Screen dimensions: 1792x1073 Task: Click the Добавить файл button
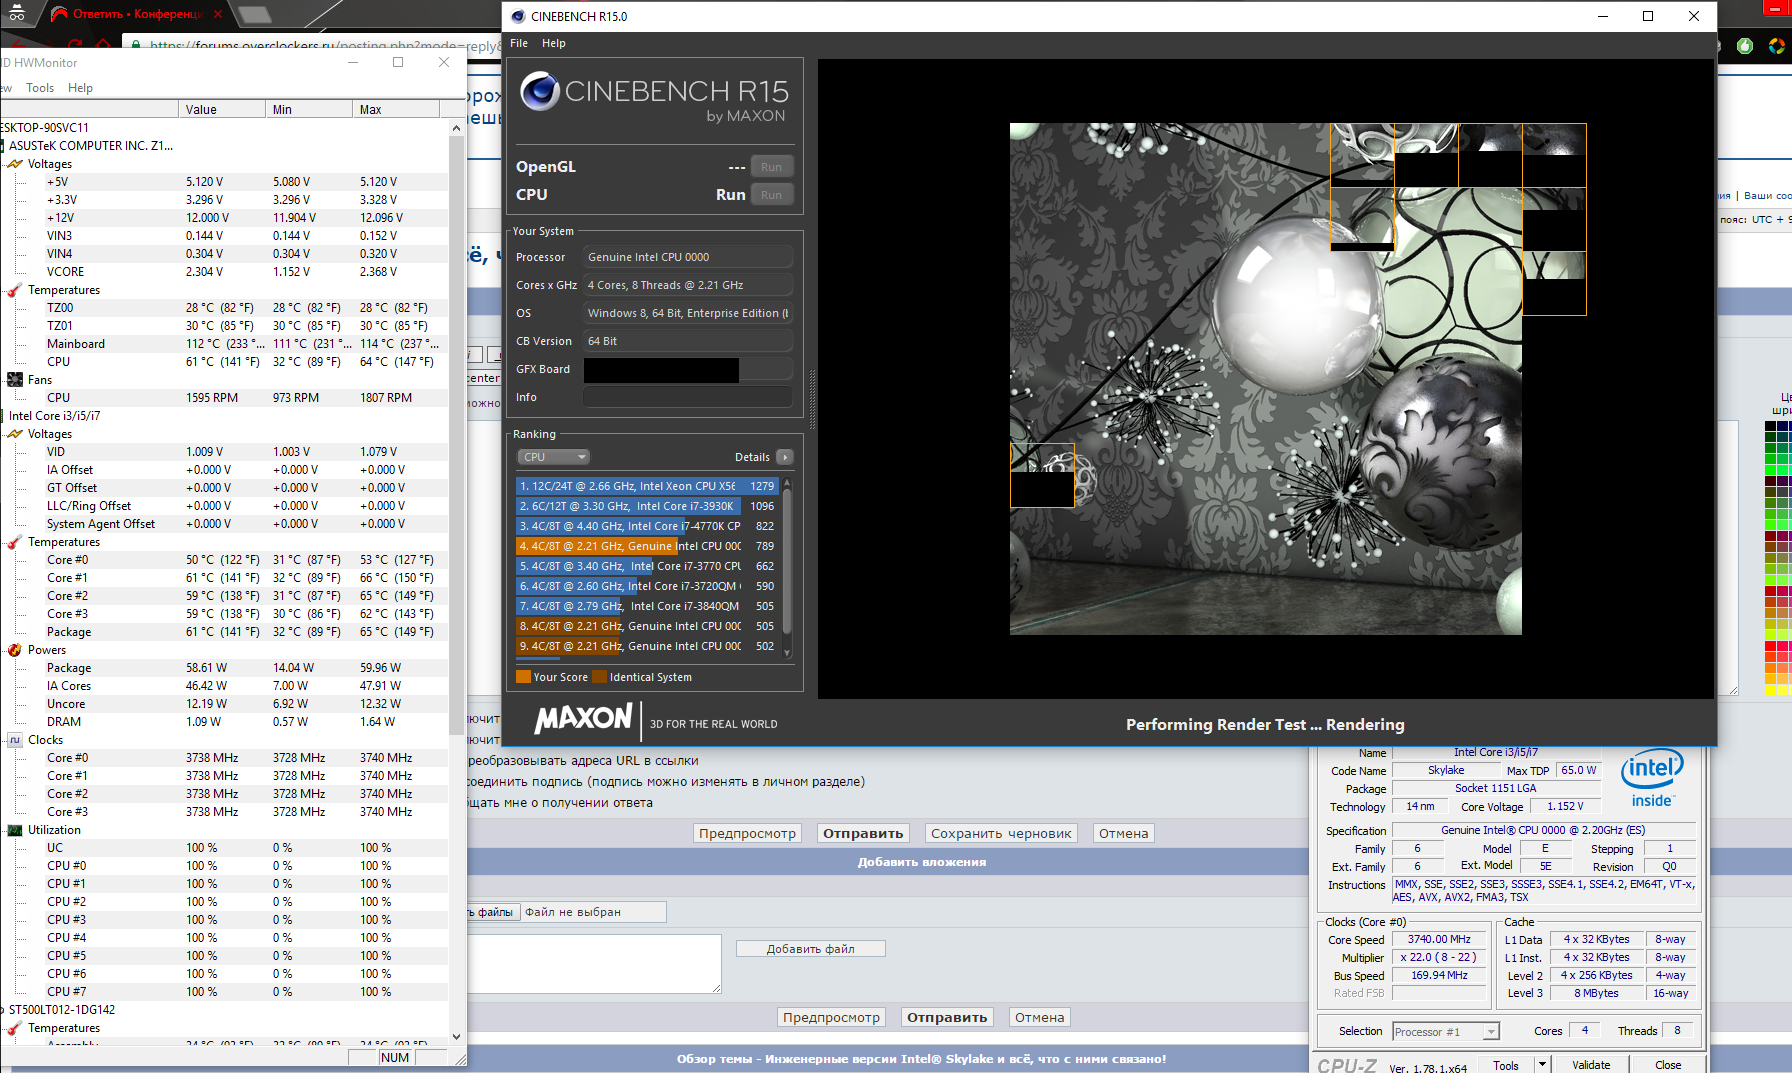pos(810,949)
